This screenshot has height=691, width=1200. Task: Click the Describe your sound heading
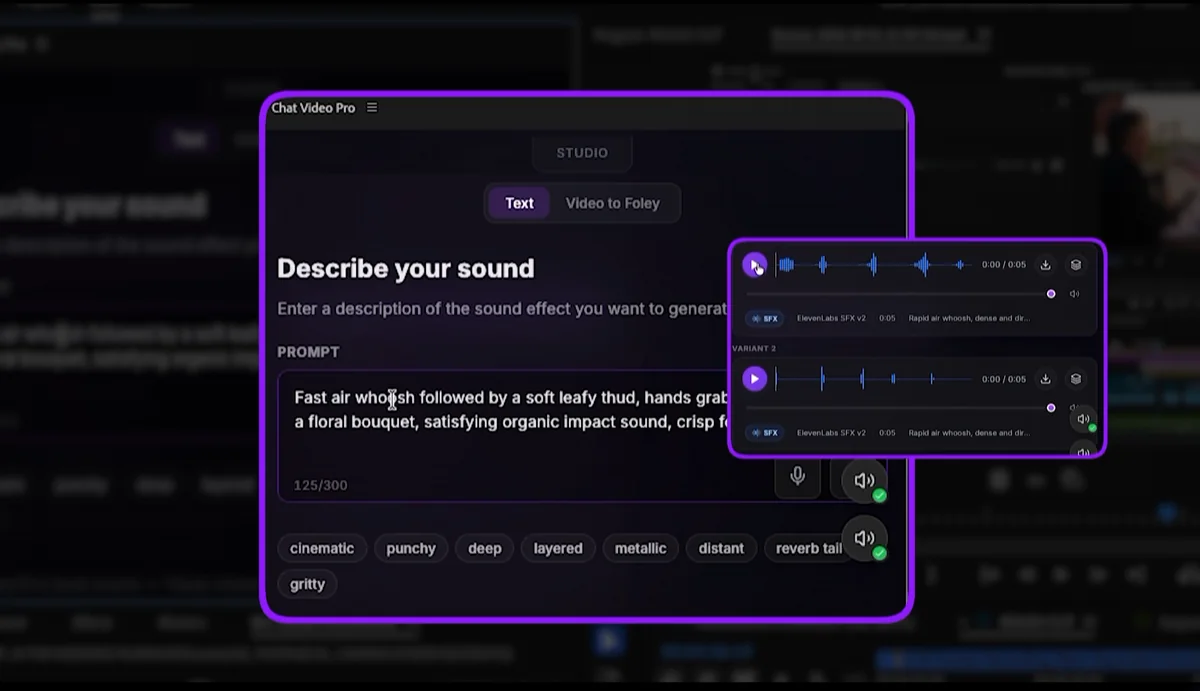click(x=405, y=268)
